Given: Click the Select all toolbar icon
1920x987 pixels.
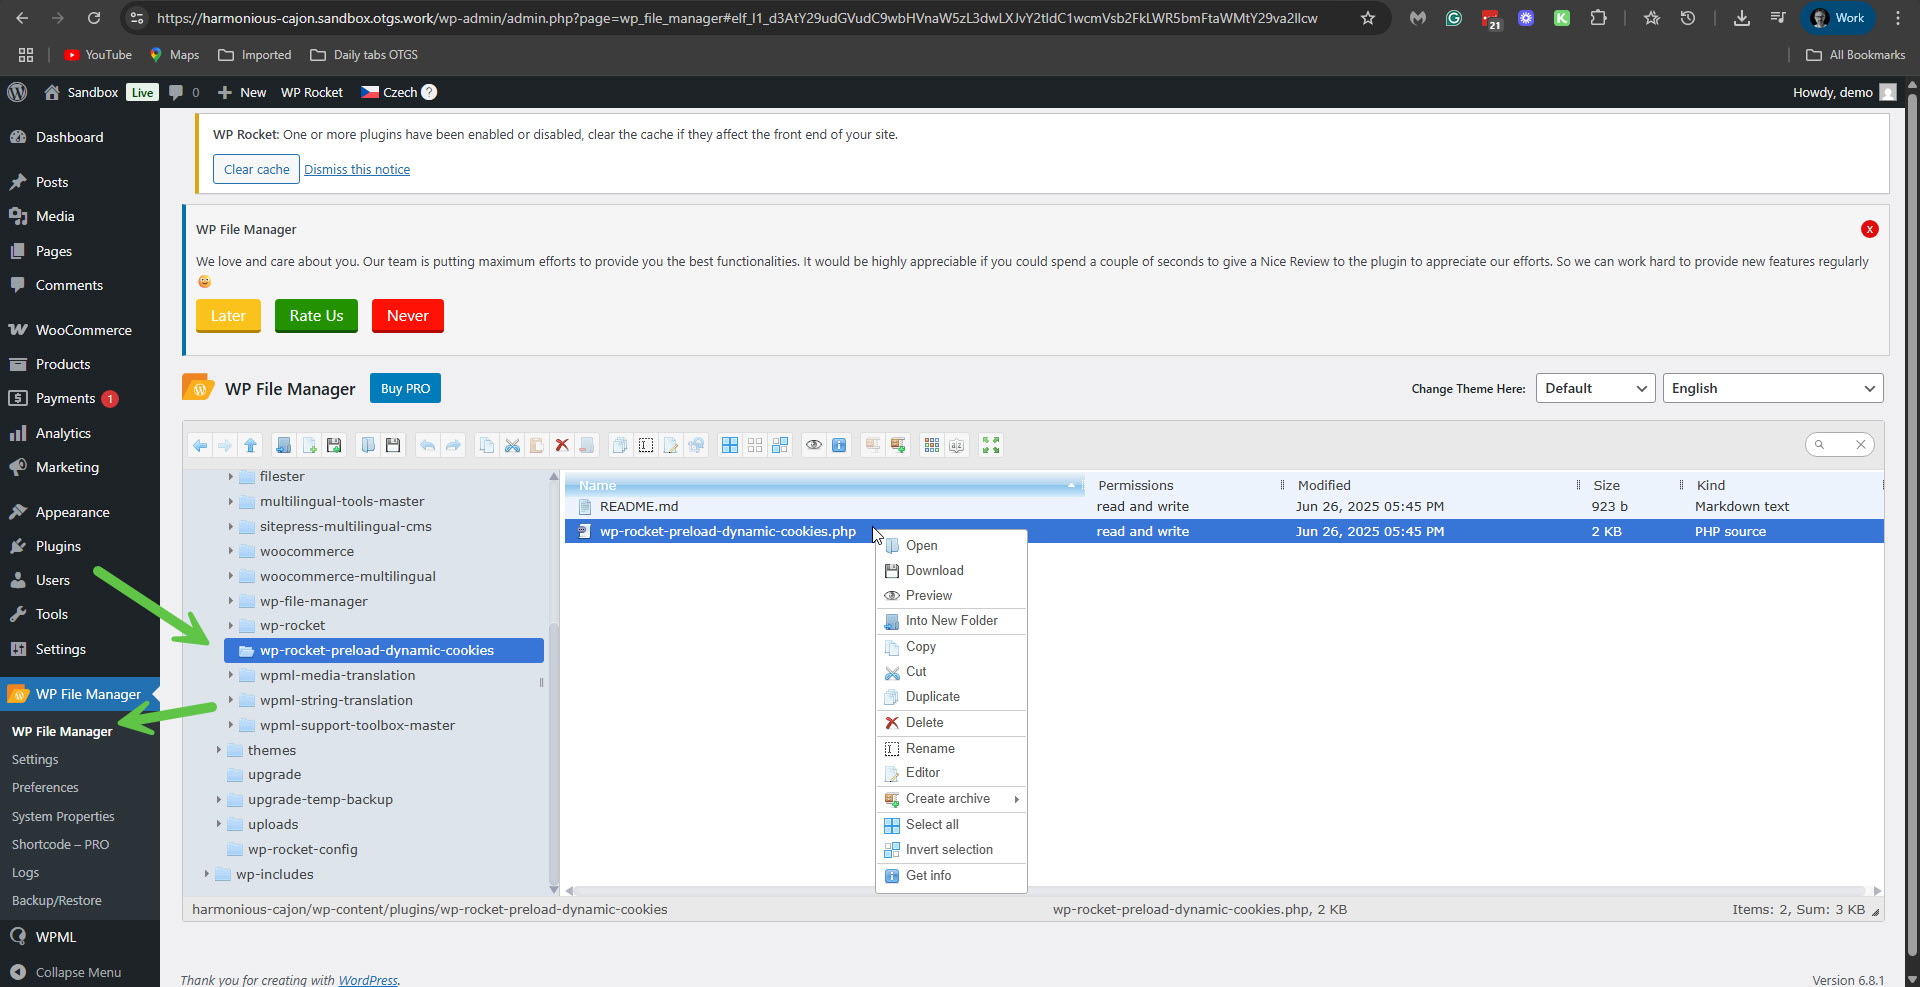Looking at the screenshot, I should [x=730, y=445].
